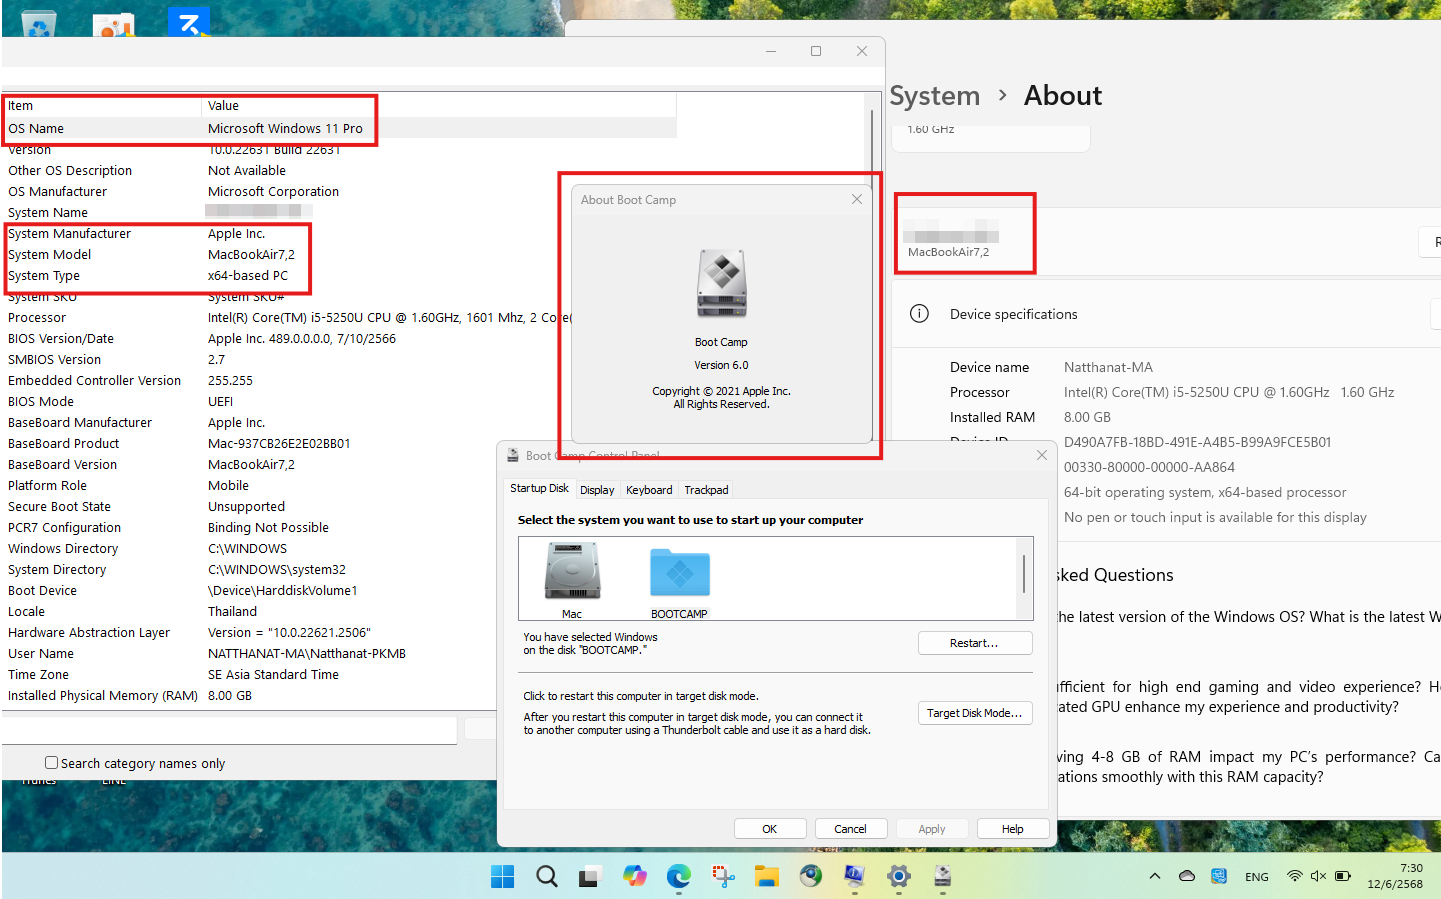The width and height of the screenshot is (1441, 899).
Task: Open Wi-Fi network tray icon
Action: 1295,877
